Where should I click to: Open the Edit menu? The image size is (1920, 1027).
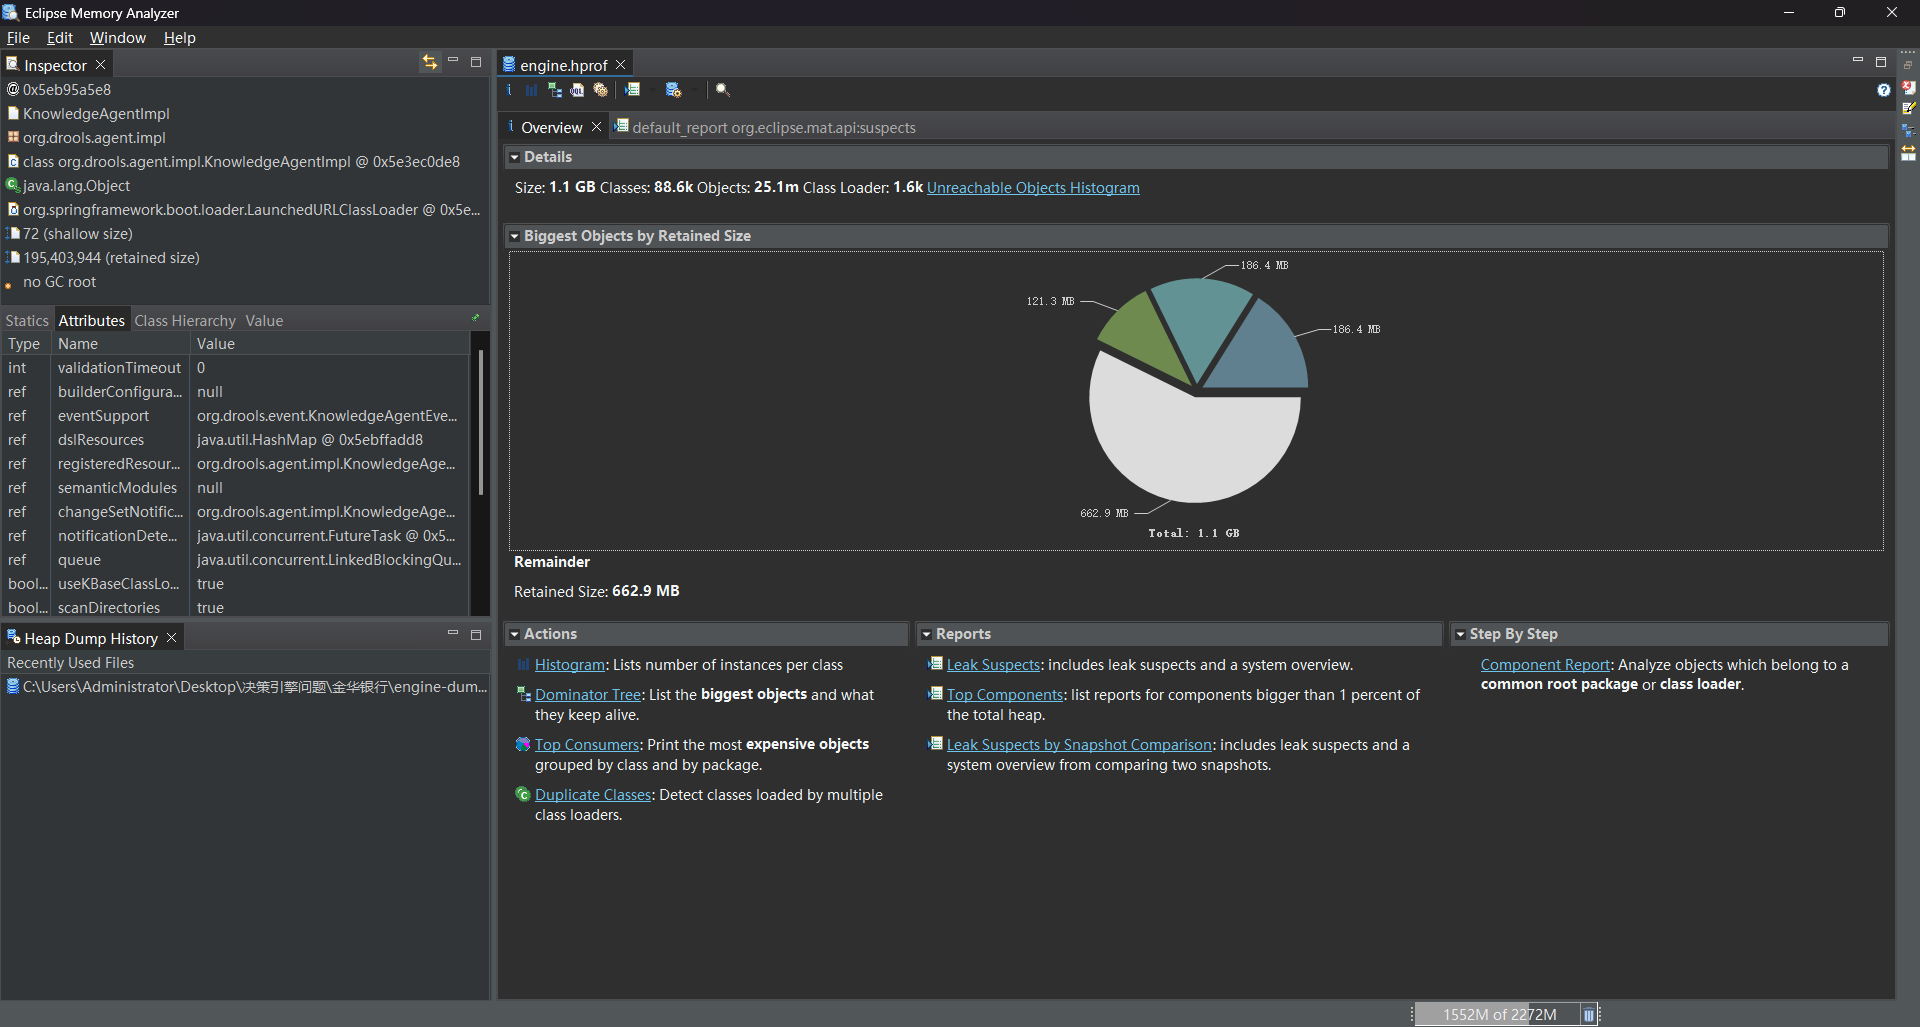[x=60, y=38]
